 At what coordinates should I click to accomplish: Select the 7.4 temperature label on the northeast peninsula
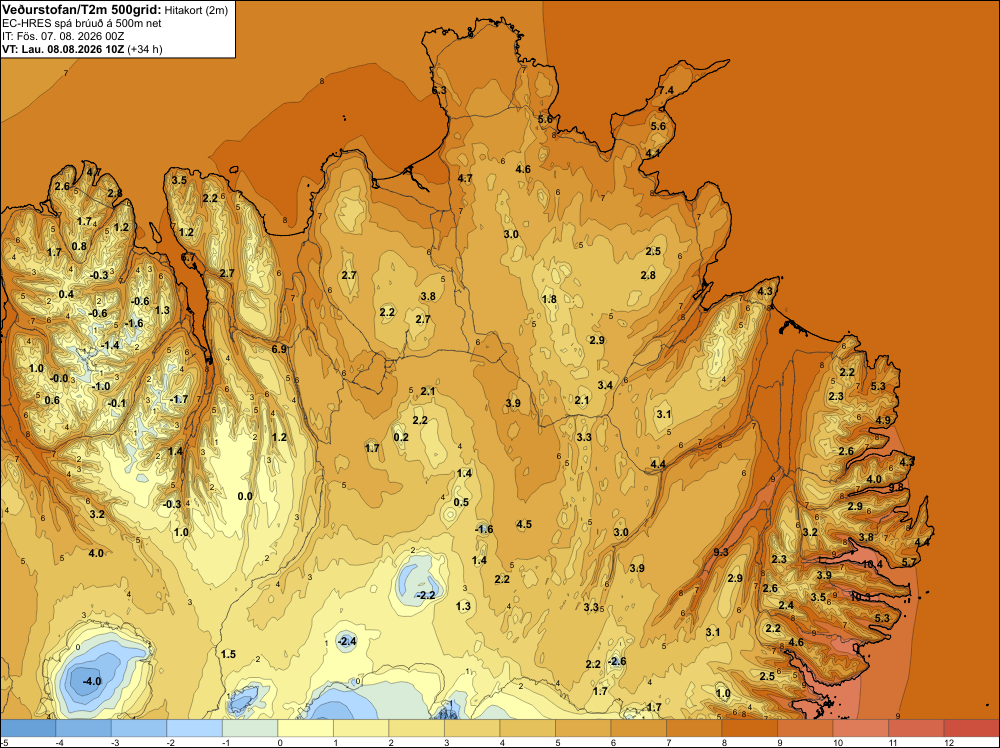[666, 91]
